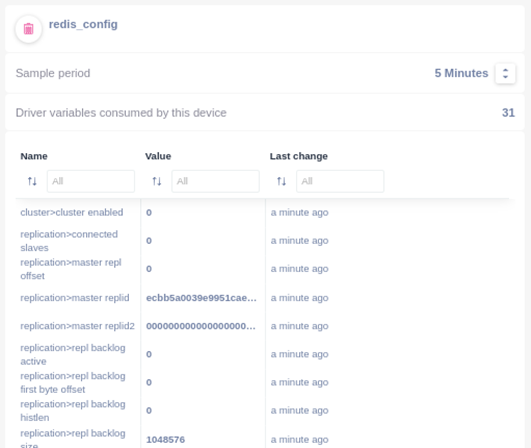Click the 31 driver variables count
The image size is (531, 448).
tap(508, 113)
